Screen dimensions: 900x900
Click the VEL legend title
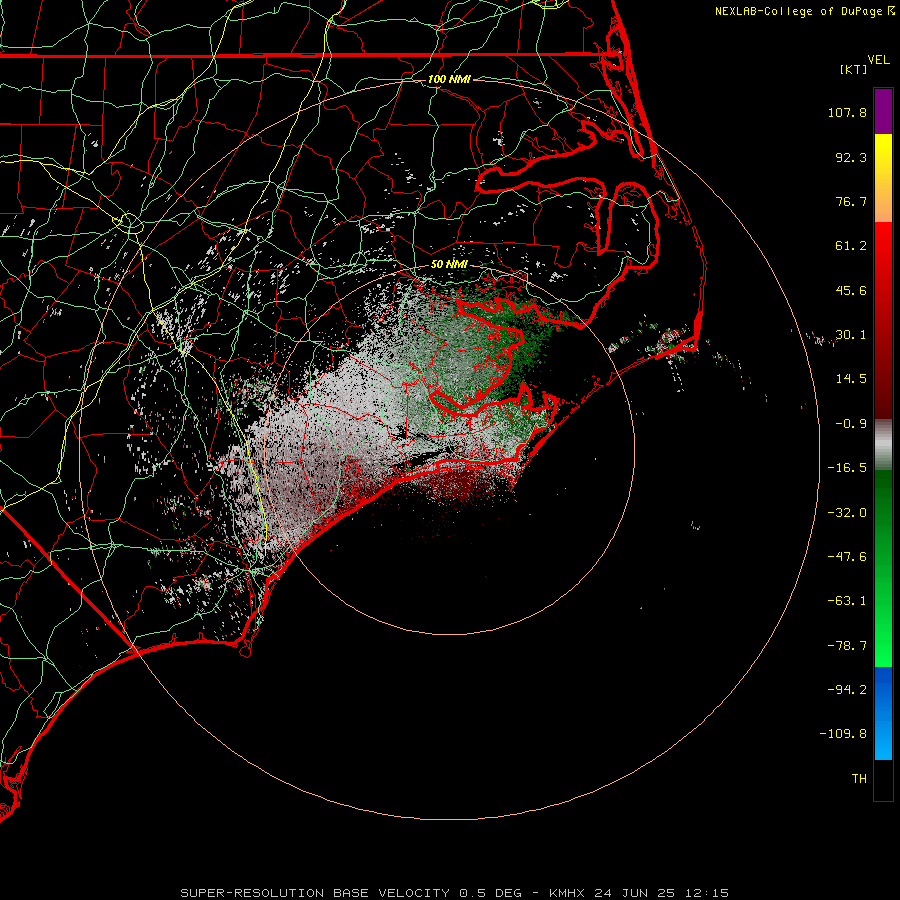tap(878, 60)
